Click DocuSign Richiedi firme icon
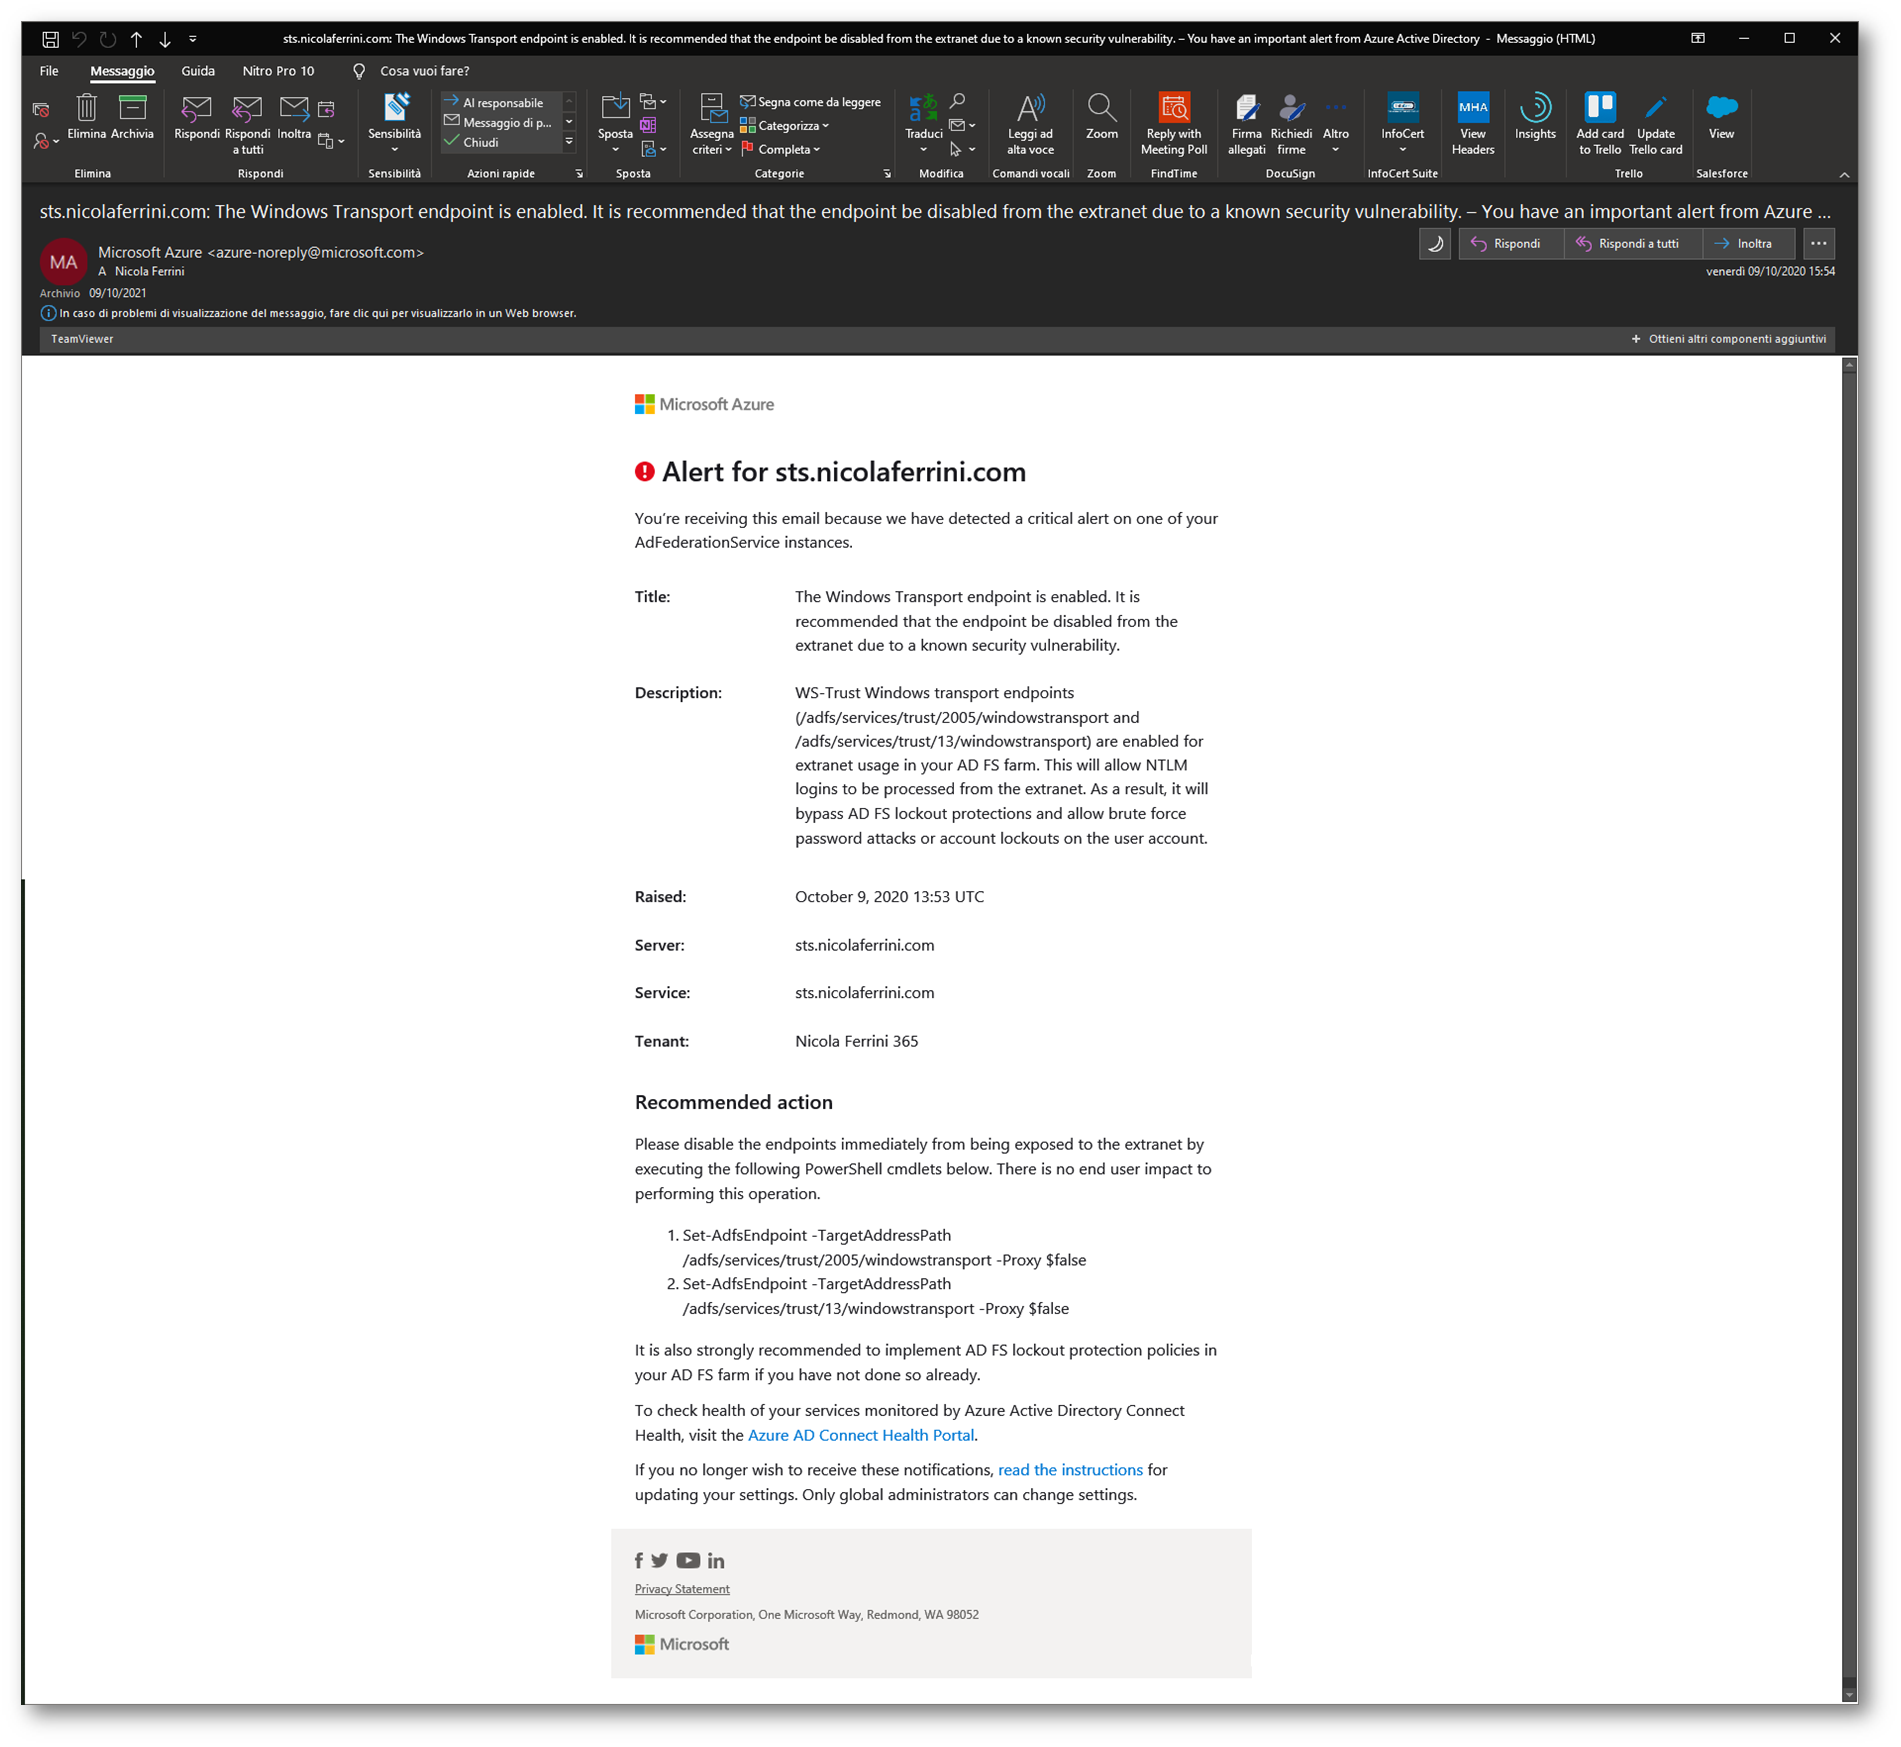The height and width of the screenshot is (1747, 1901). click(x=1291, y=108)
